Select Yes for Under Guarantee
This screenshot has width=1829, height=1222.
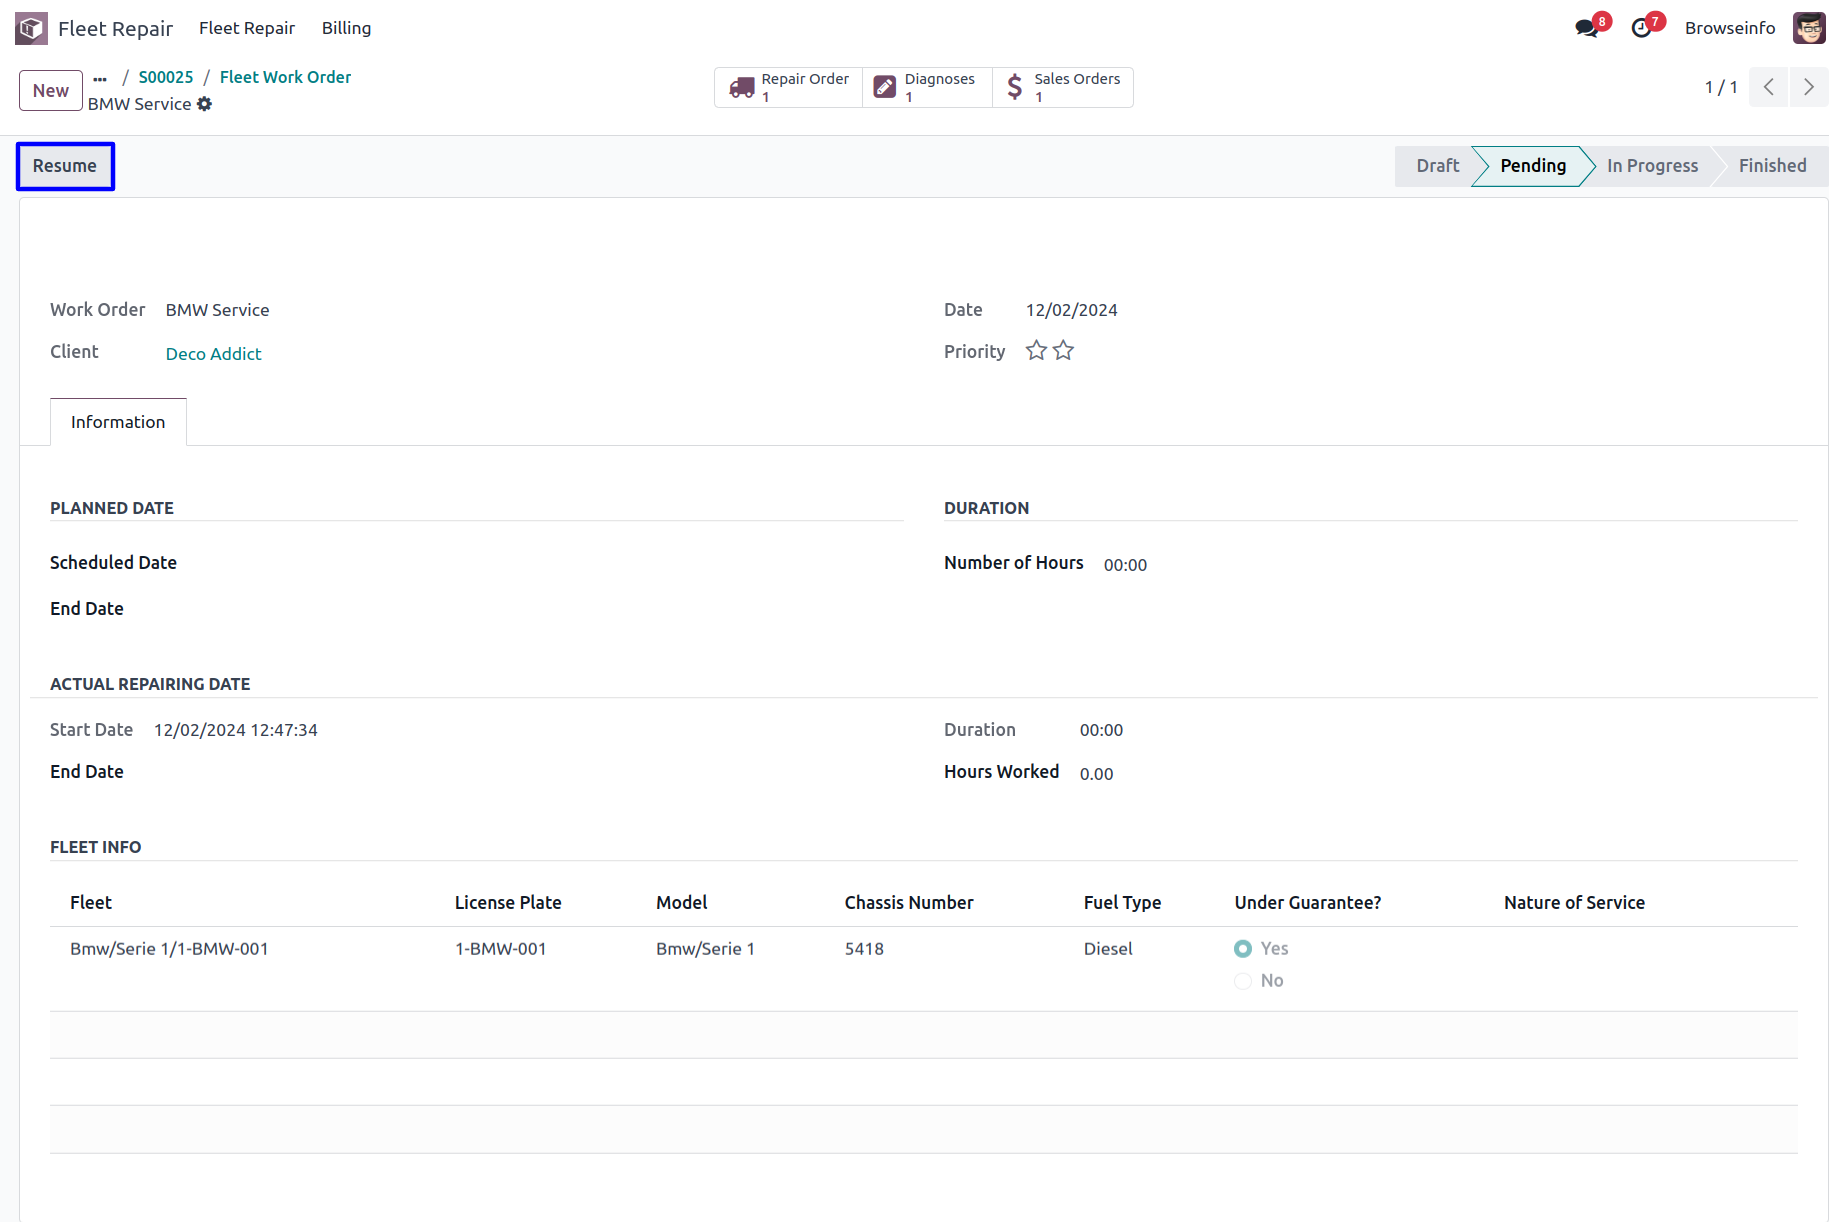[x=1243, y=949]
